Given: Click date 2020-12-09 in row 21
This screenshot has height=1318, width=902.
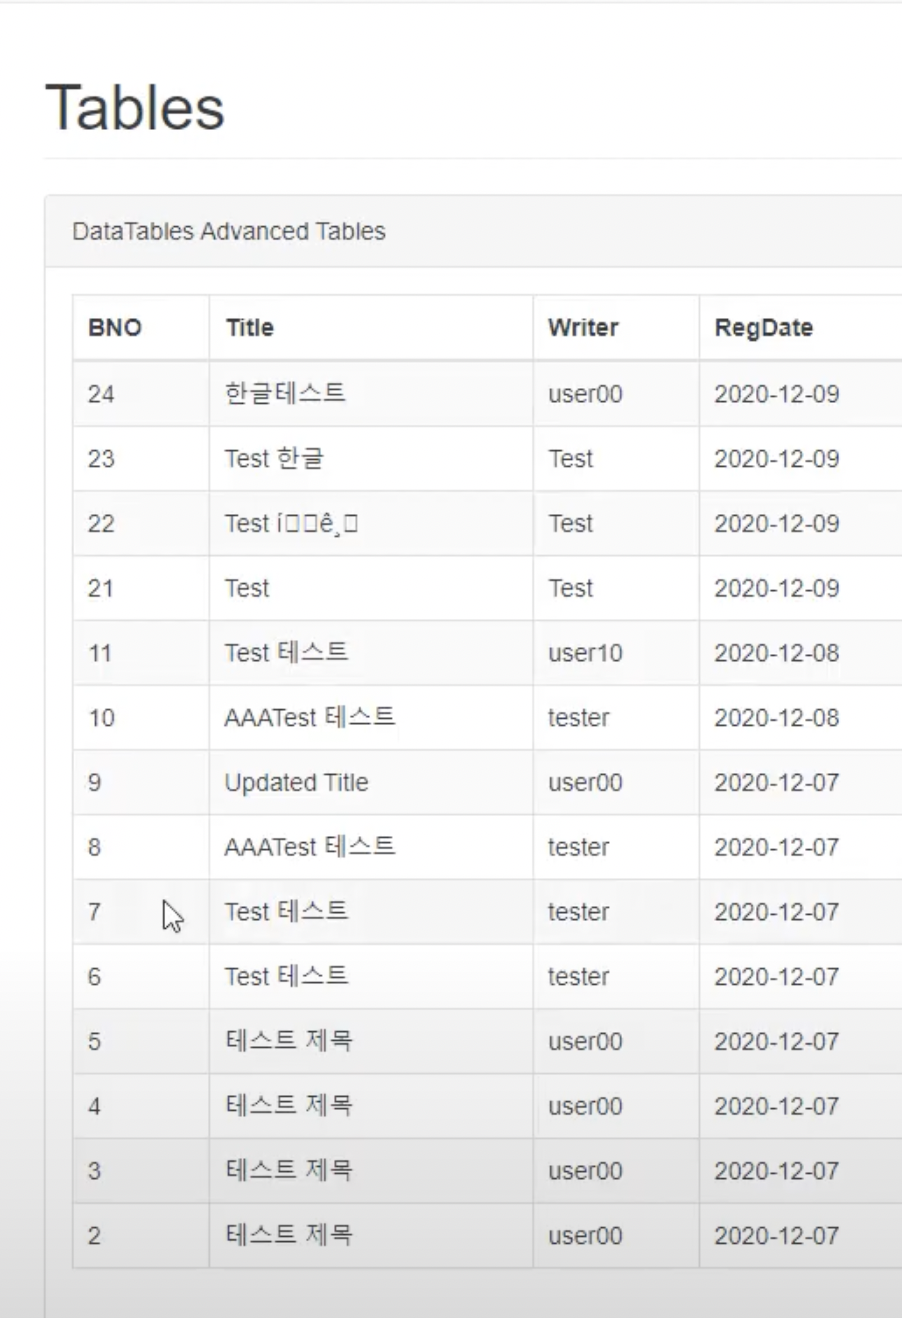Looking at the screenshot, I should pyautogui.click(x=776, y=588).
